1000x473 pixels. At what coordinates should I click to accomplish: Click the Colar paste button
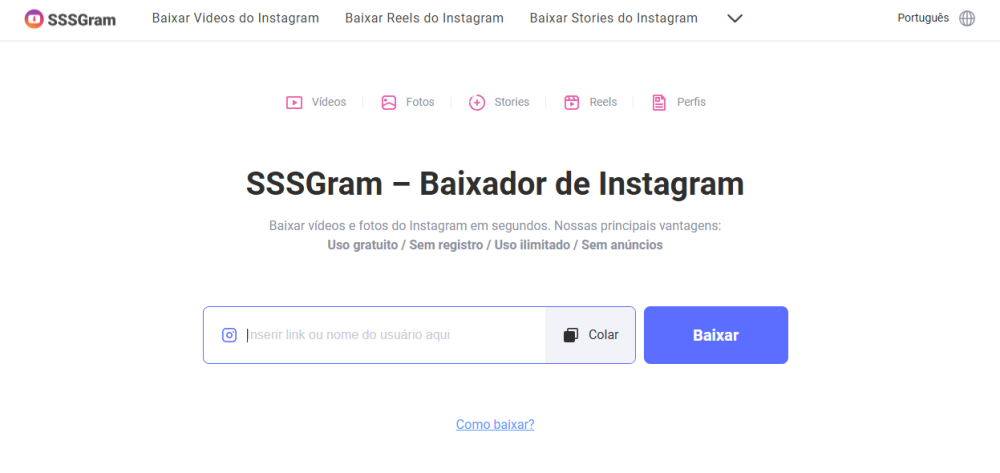click(590, 335)
